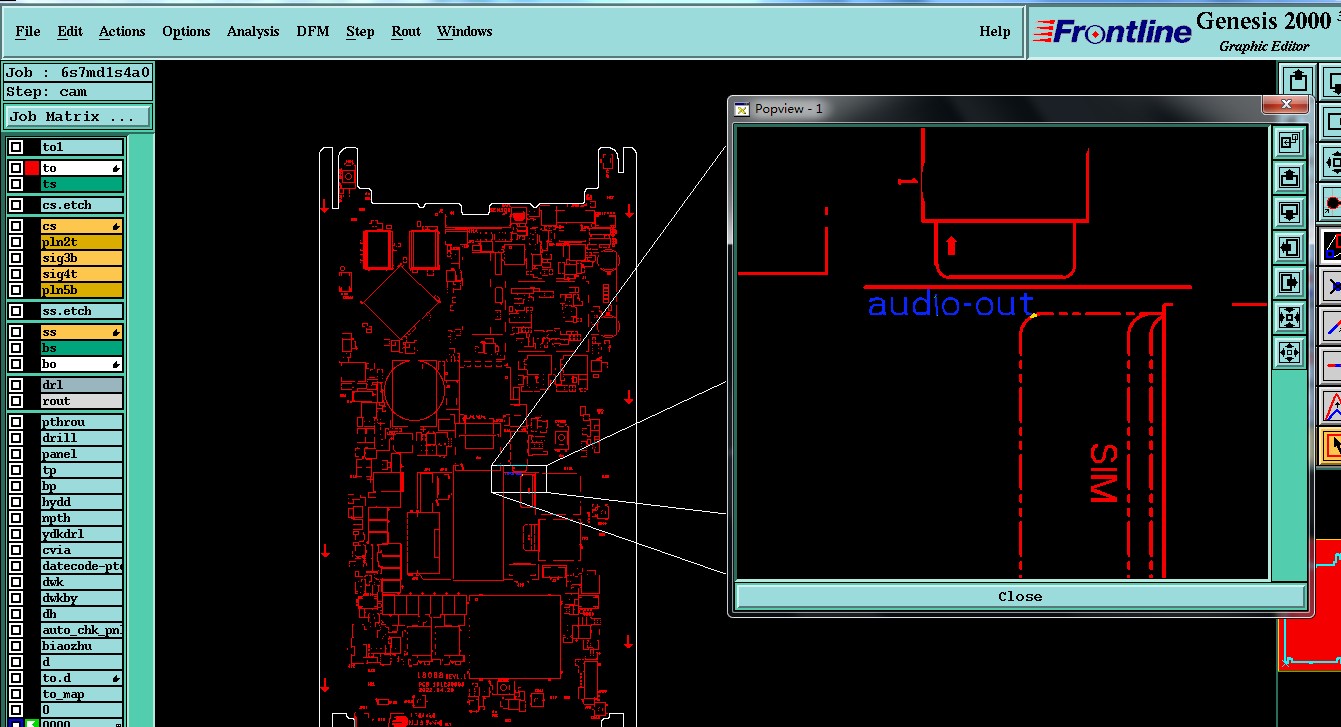Toggle display checkbox for layer ts

point(16,184)
